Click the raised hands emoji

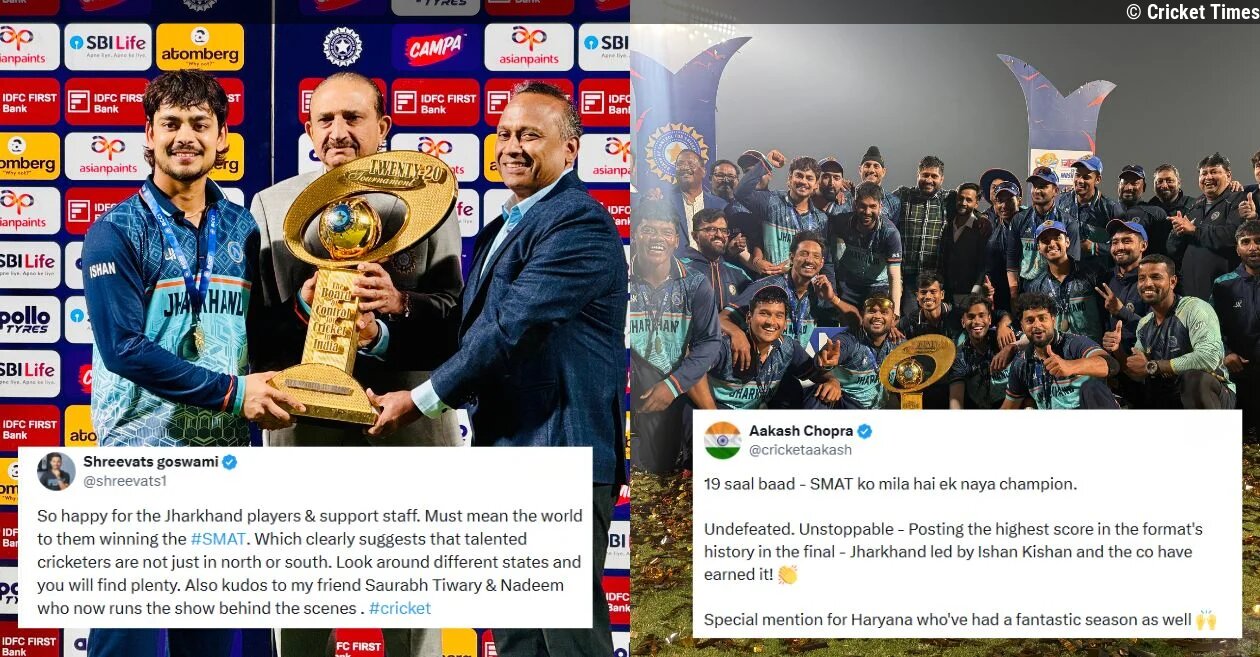pyautogui.click(x=1206, y=620)
